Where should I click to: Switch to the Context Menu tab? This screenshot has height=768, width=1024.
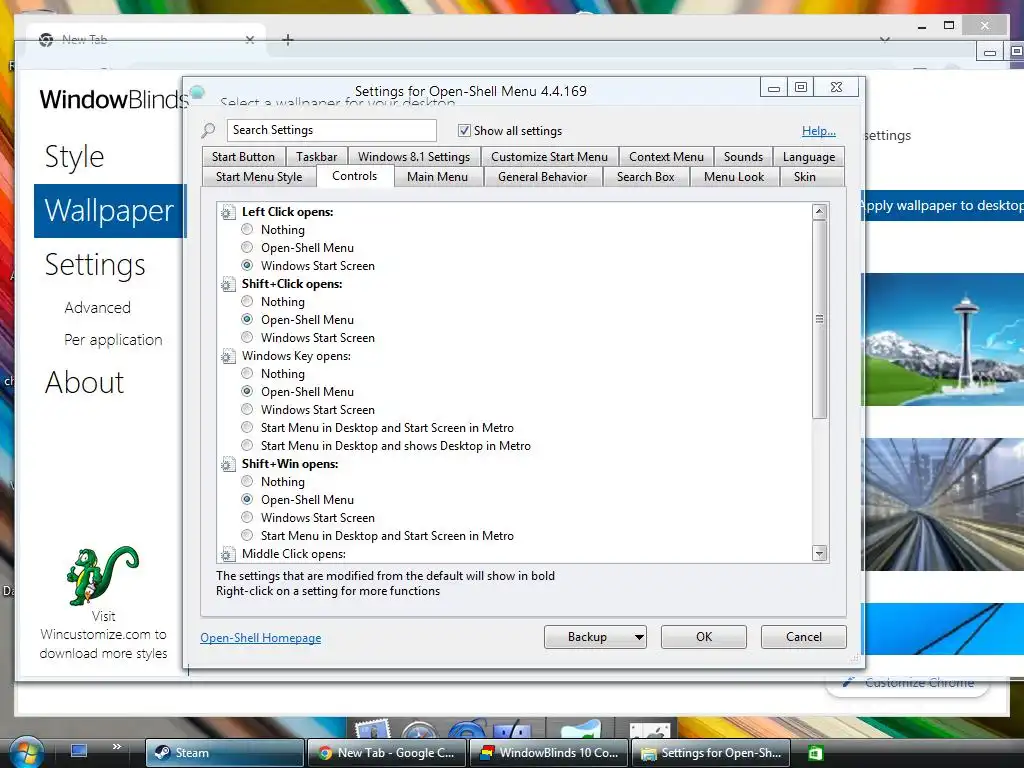pos(666,157)
